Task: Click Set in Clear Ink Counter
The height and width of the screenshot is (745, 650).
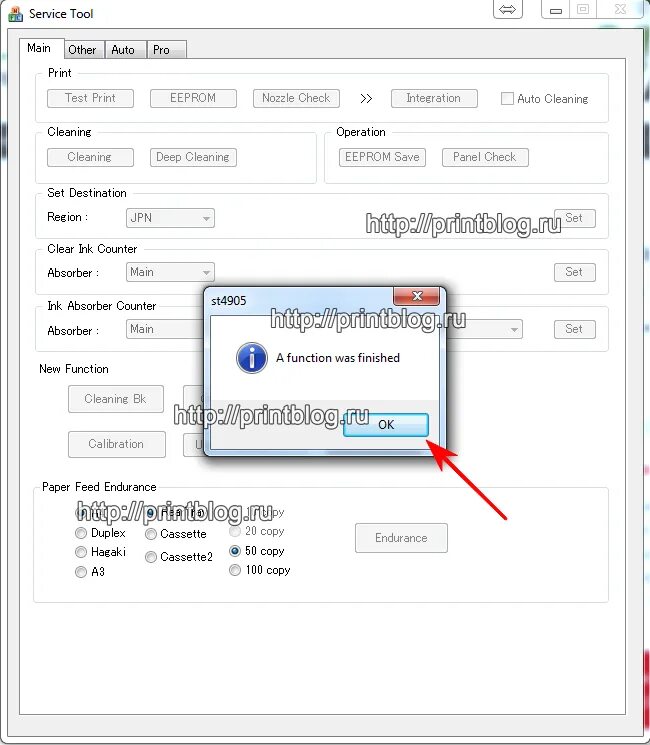Action: [574, 272]
